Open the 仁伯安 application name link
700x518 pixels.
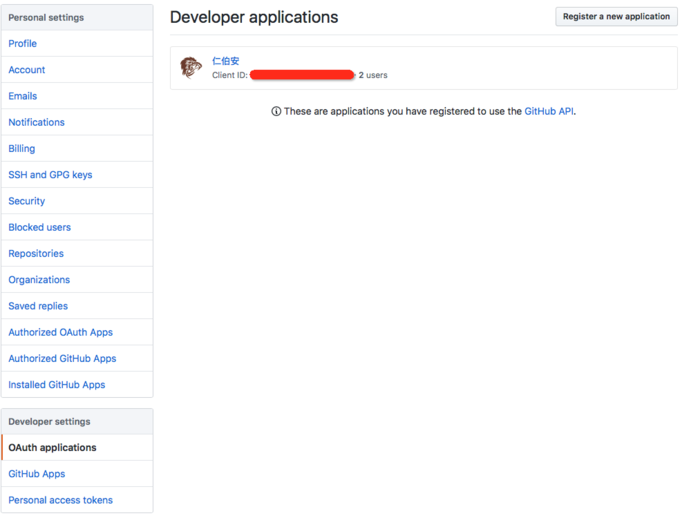(x=226, y=61)
